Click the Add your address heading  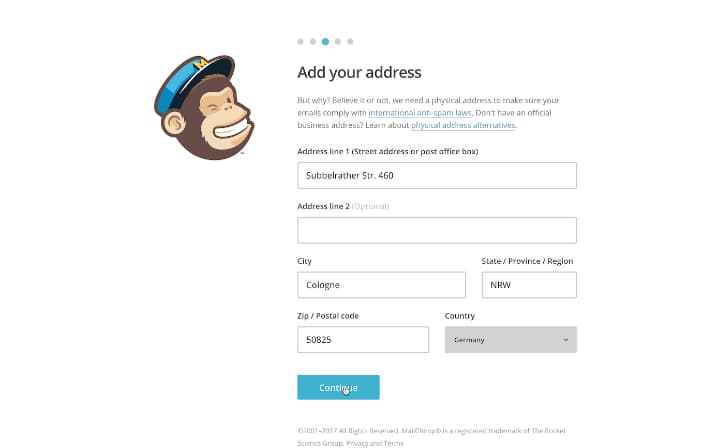coord(359,73)
